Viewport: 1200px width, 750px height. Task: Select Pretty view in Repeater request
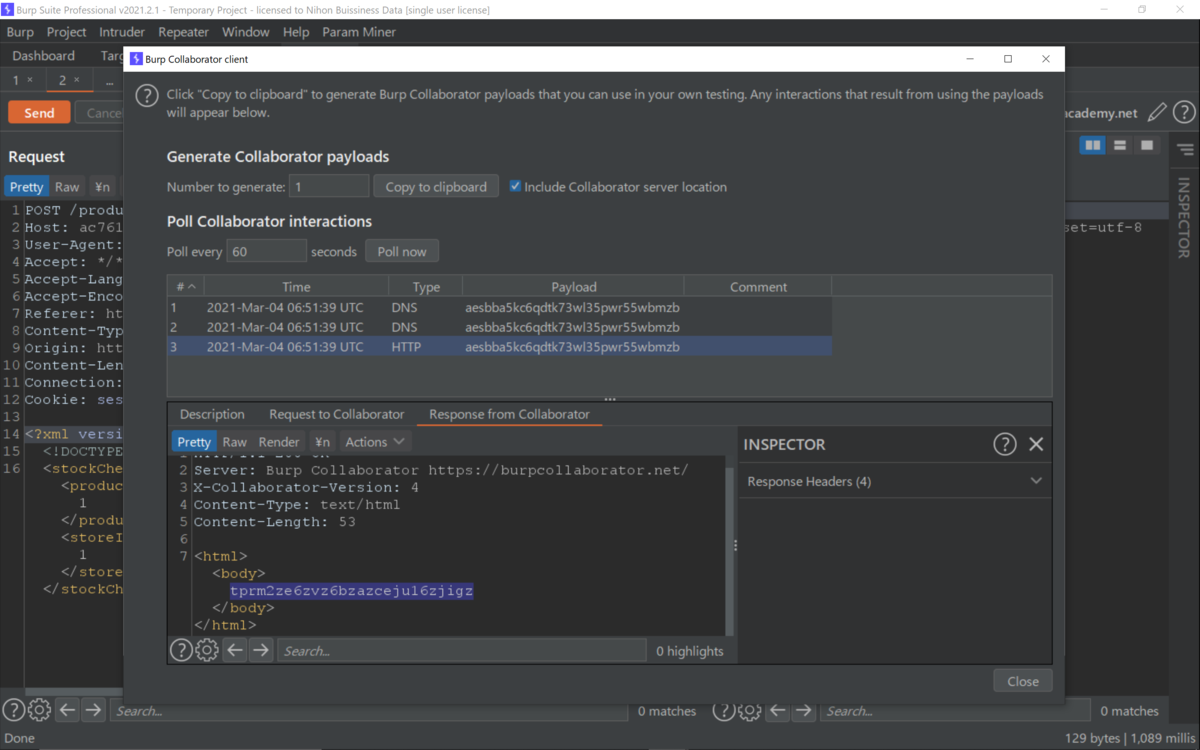pyautogui.click(x=27, y=187)
